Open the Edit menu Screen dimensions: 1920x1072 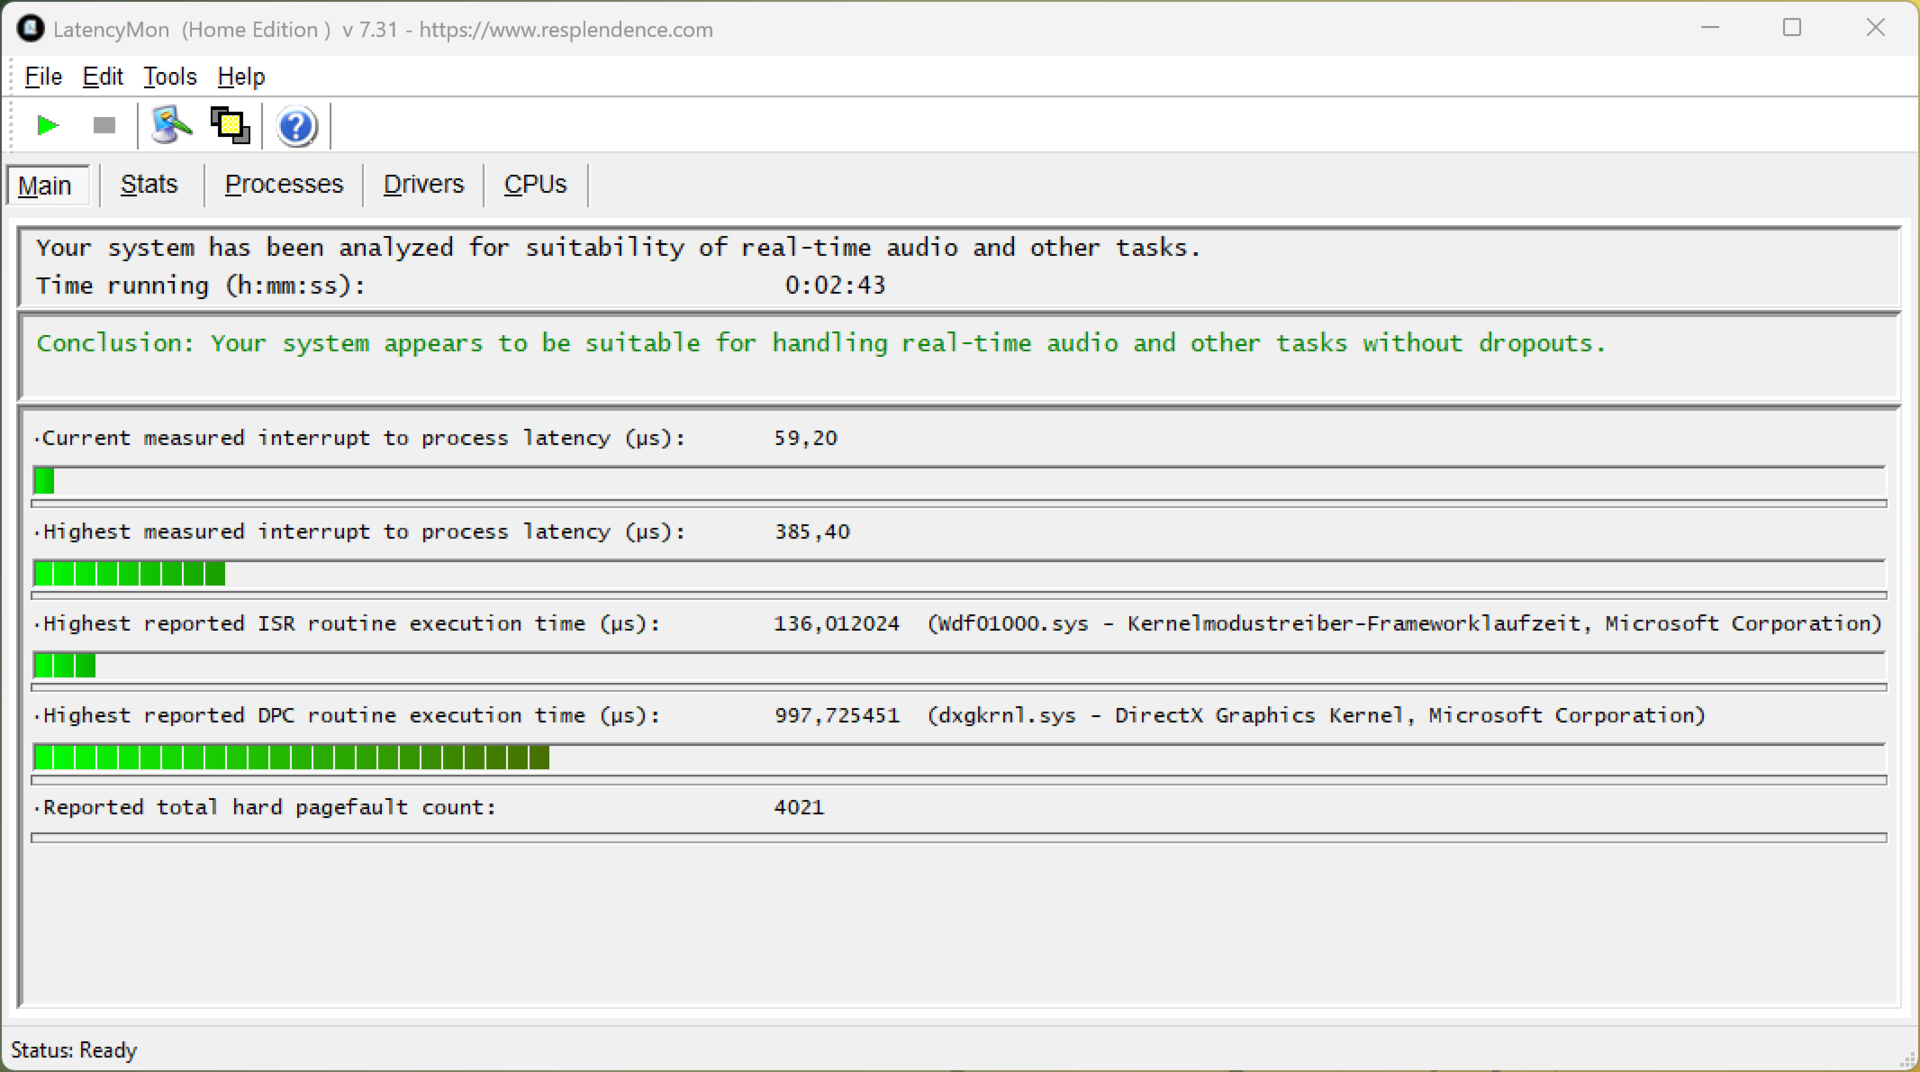[x=102, y=76]
